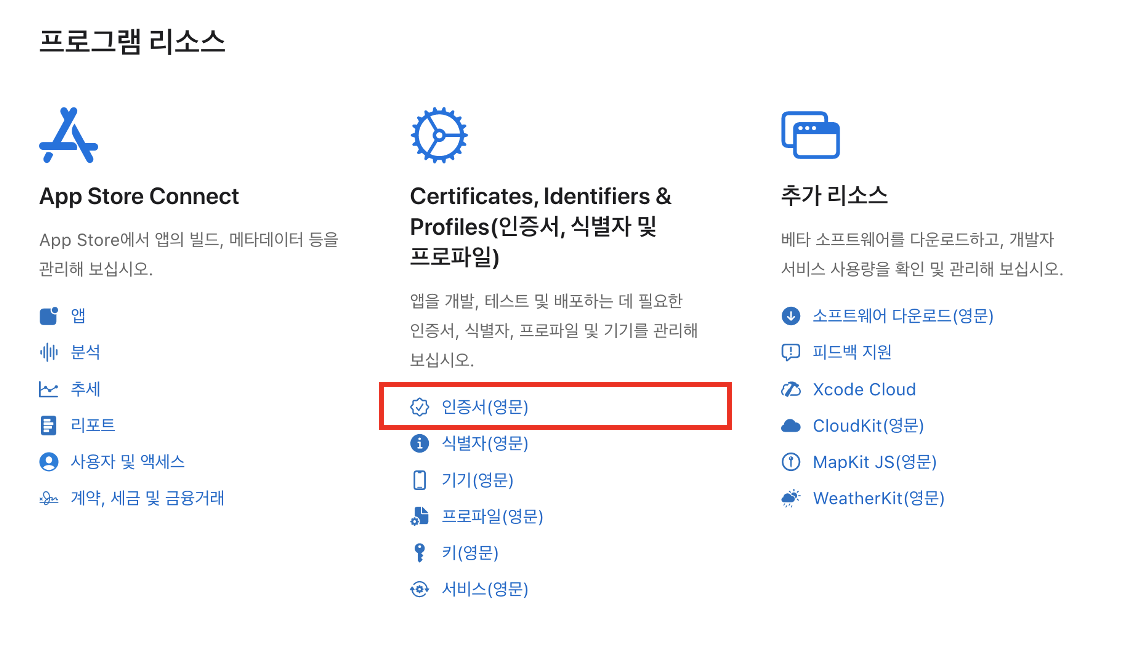
Task: Click the 키 key icon
Action: (x=420, y=553)
